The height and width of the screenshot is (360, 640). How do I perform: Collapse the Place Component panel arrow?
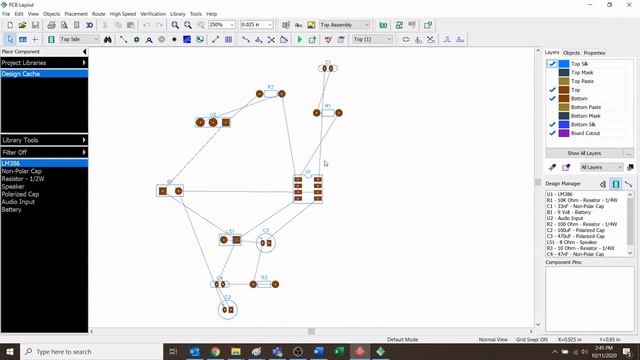(x=84, y=52)
